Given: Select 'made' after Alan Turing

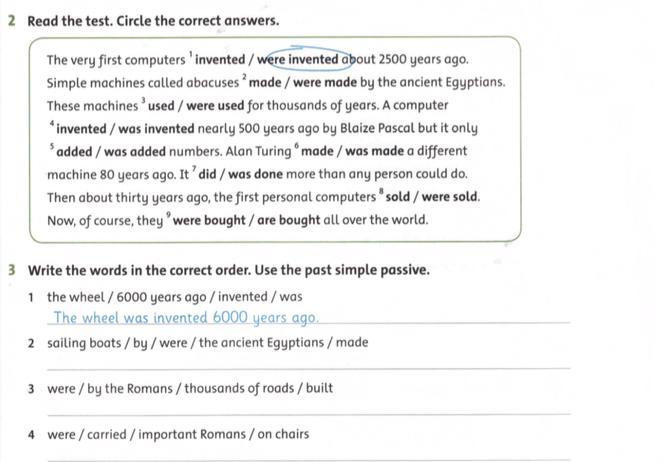Looking at the screenshot, I should tap(317, 151).
